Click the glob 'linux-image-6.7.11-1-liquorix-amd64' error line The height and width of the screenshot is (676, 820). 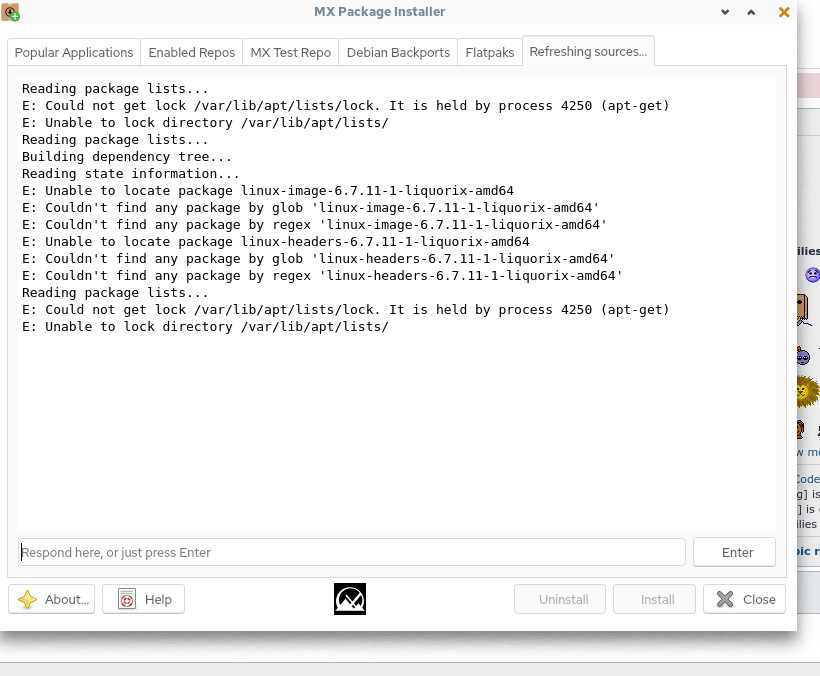pyautogui.click(x=311, y=208)
